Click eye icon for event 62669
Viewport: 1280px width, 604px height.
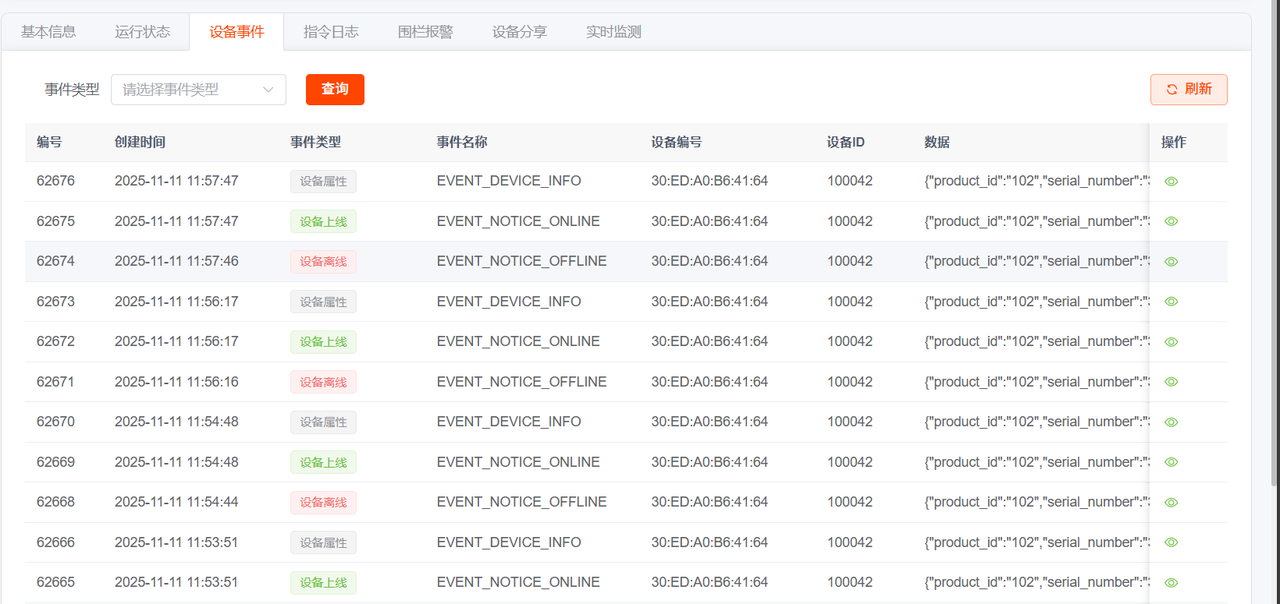point(1171,462)
